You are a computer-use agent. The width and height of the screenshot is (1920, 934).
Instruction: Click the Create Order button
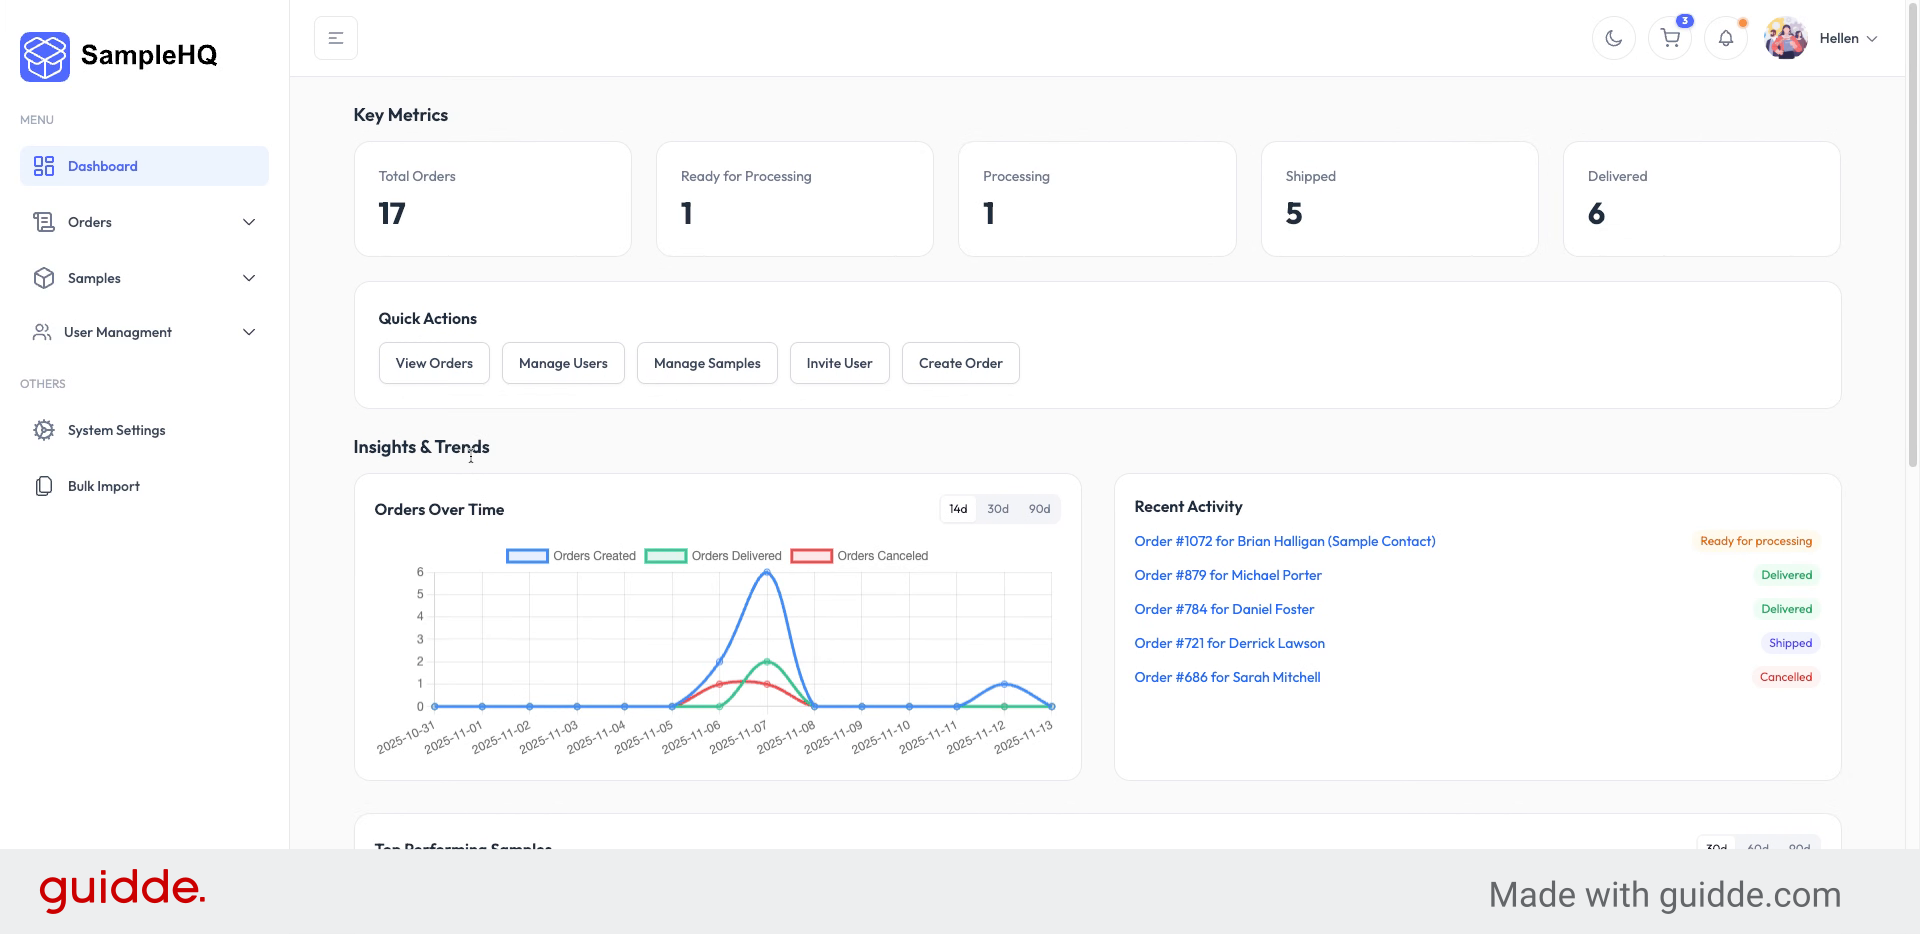(x=960, y=362)
